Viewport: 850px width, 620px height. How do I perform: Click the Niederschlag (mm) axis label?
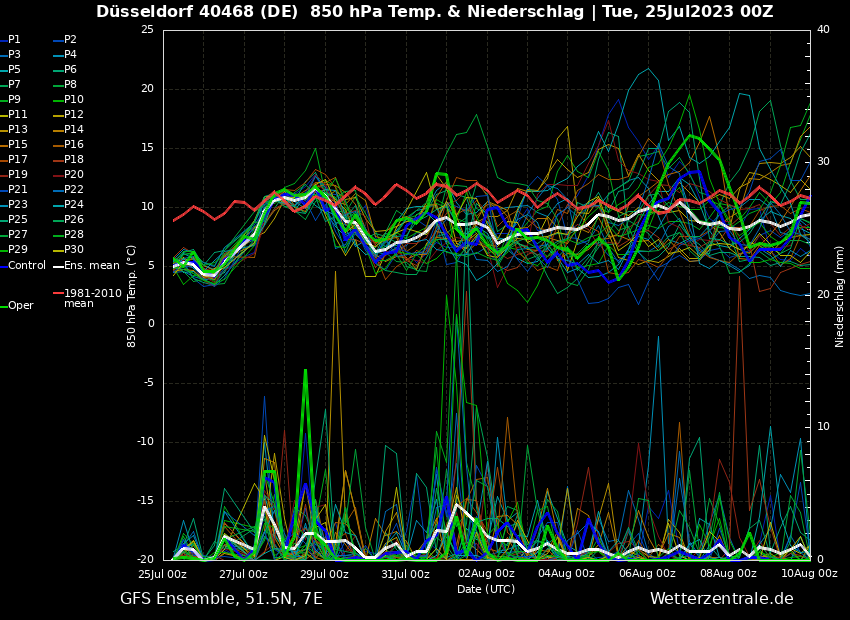tap(840, 296)
